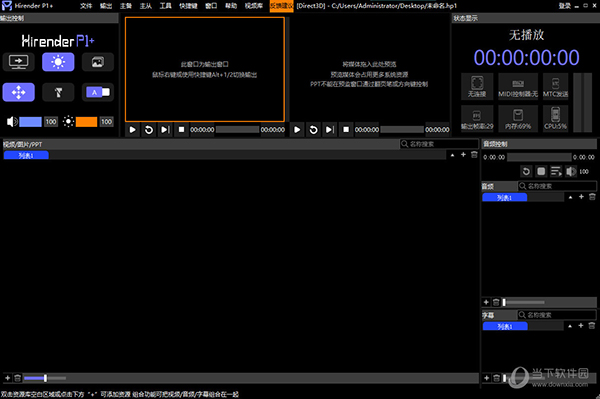Image resolution: width=600 pixels, height=399 pixels.
Task: Delete resource at bottom of video panel
Action: coord(18,378)
